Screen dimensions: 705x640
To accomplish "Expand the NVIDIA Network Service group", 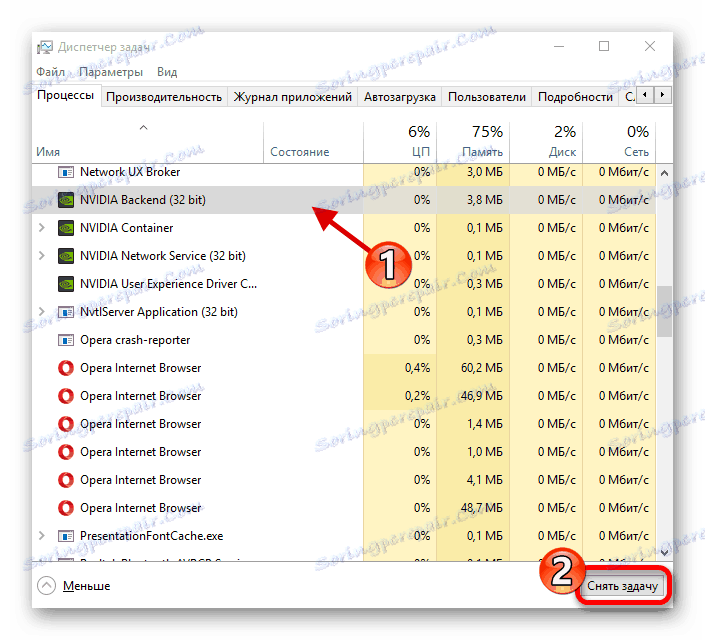I will pyautogui.click(x=42, y=256).
